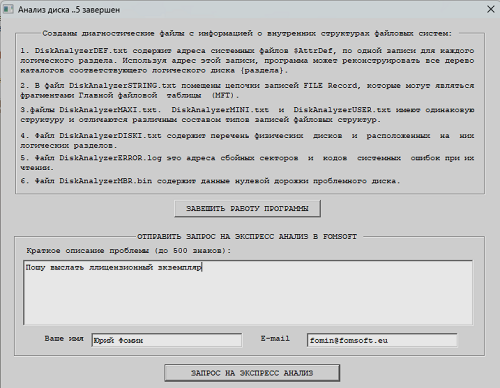Screen dimensions: 500x388
Task: Click the E-mail input field
Action: tap(382, 340)
